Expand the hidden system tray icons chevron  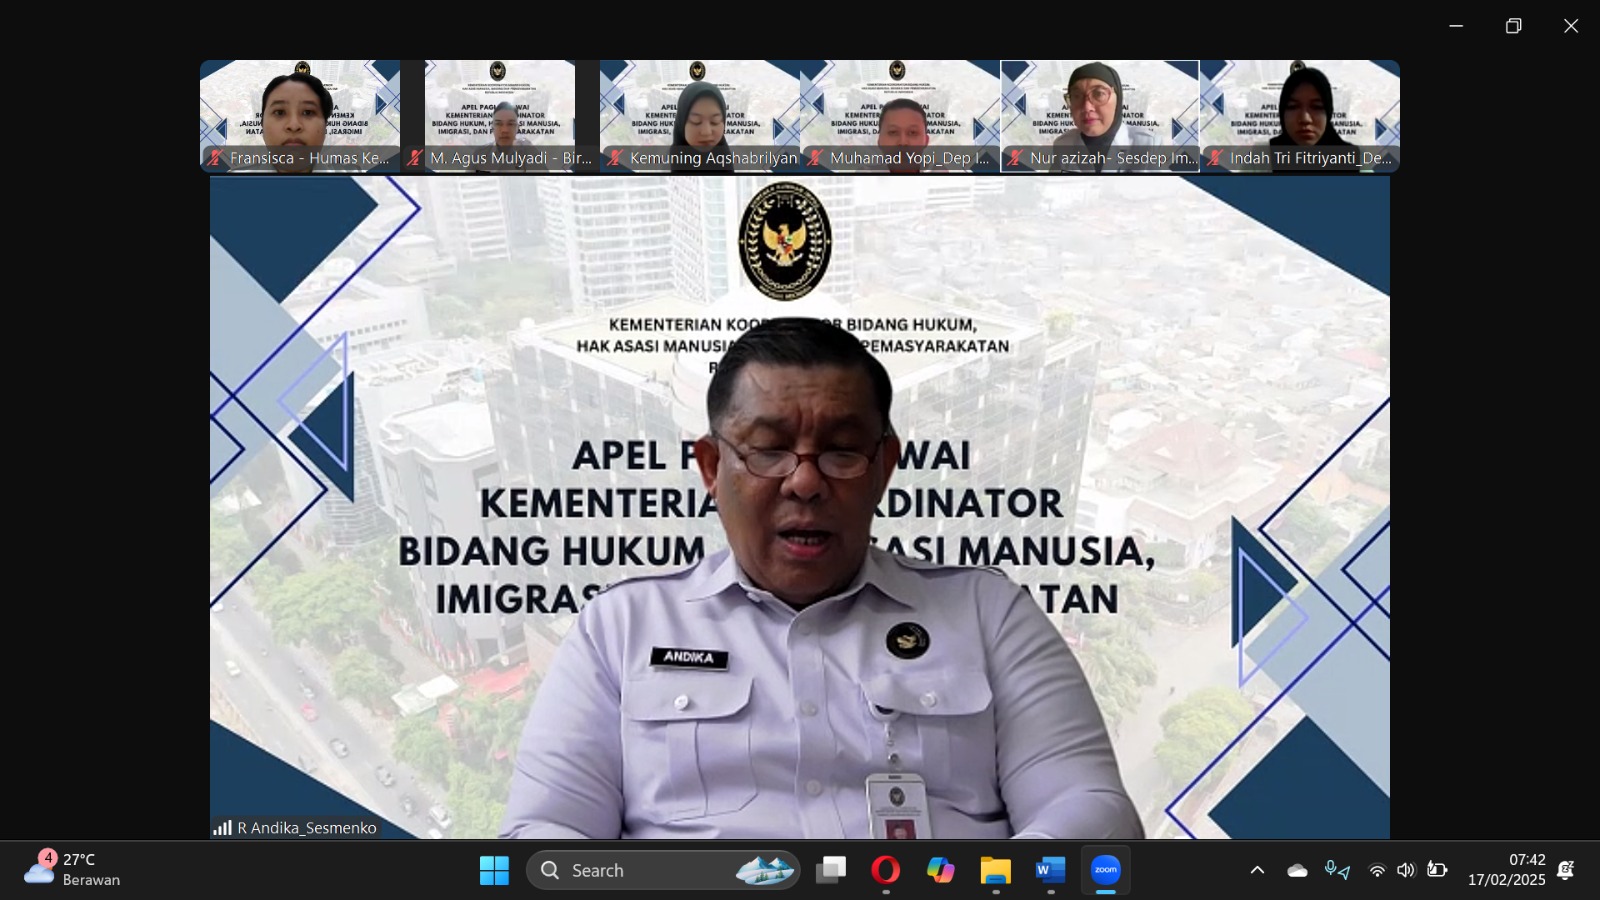coord(1257,870)
